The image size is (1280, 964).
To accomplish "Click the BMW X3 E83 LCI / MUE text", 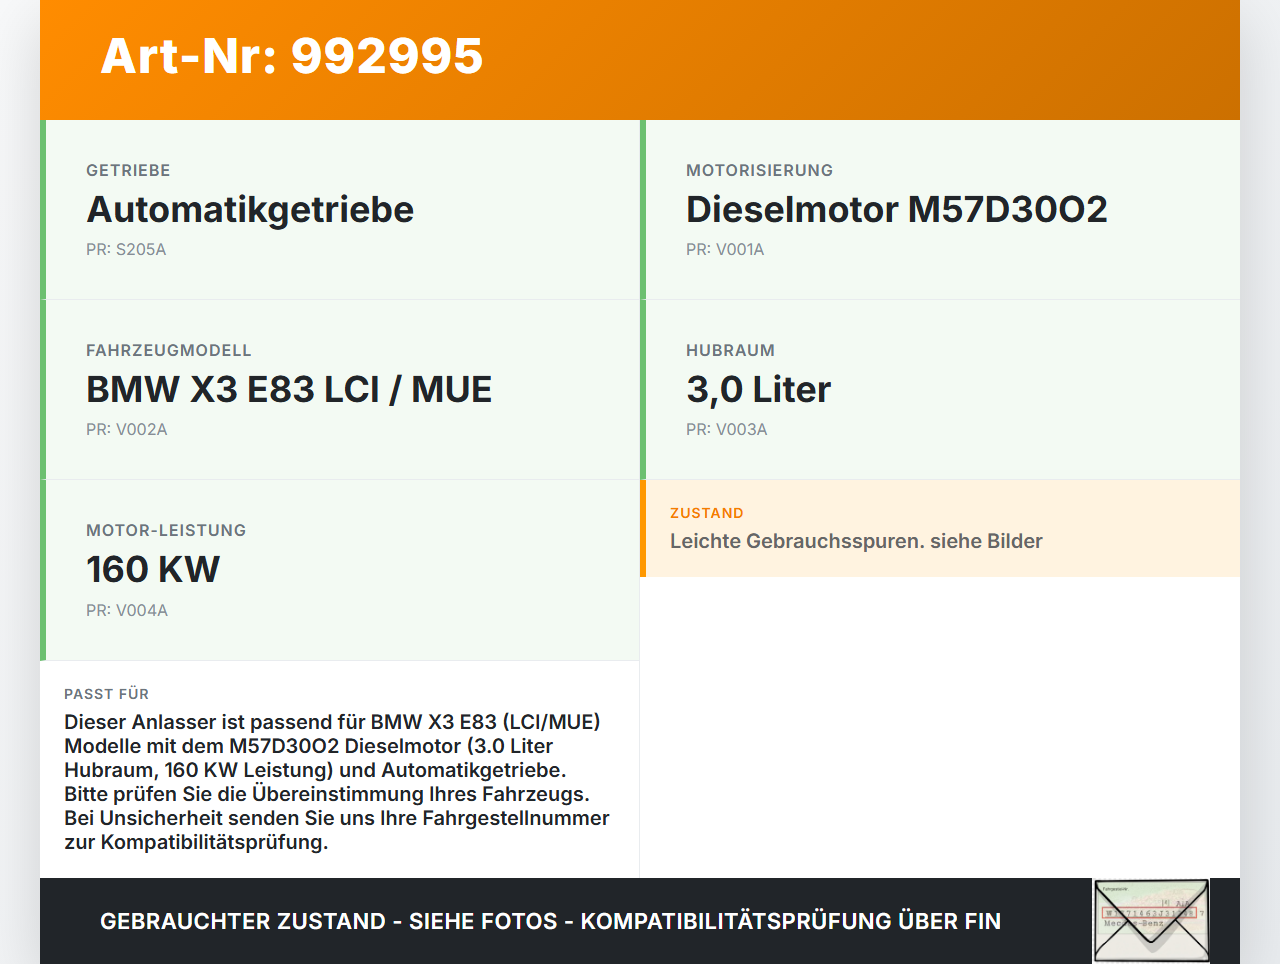I will (x=290, y=390).
